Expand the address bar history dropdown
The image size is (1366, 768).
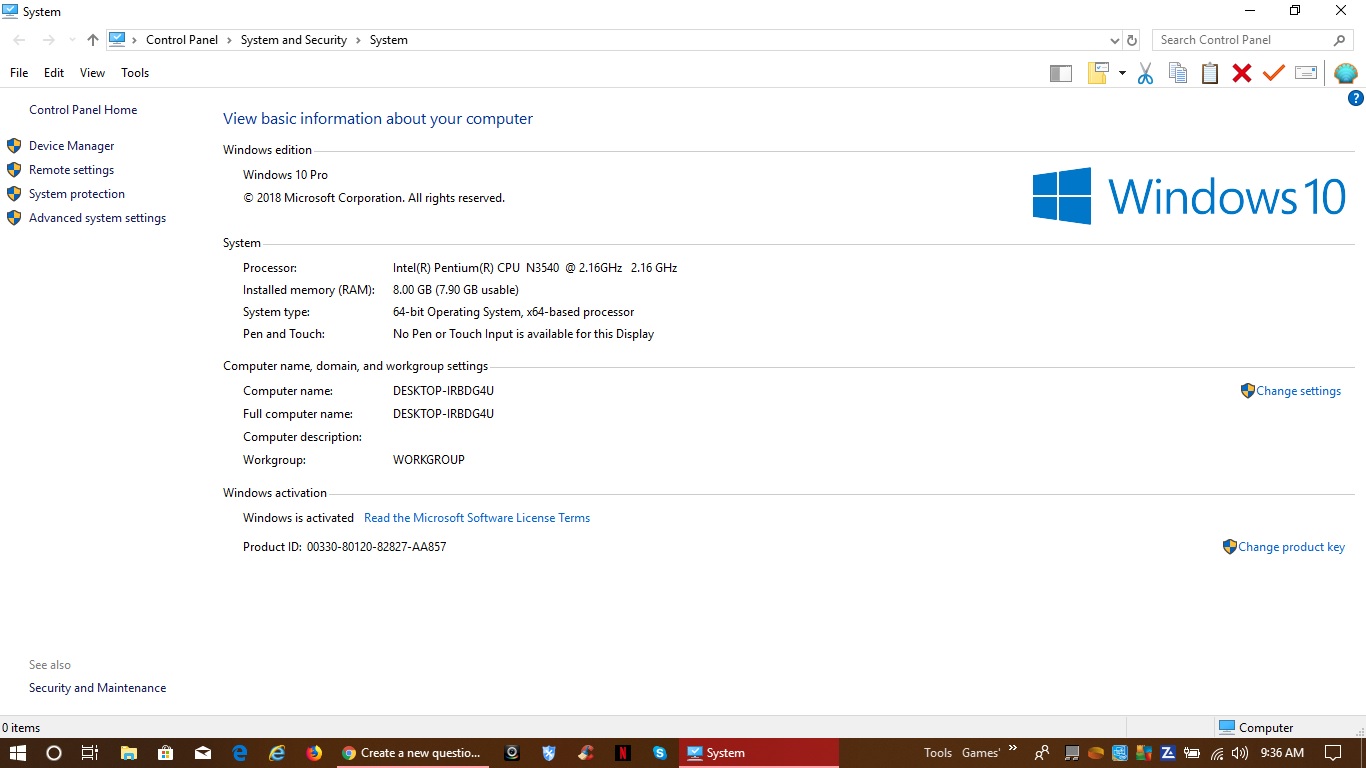point(1115,40)
